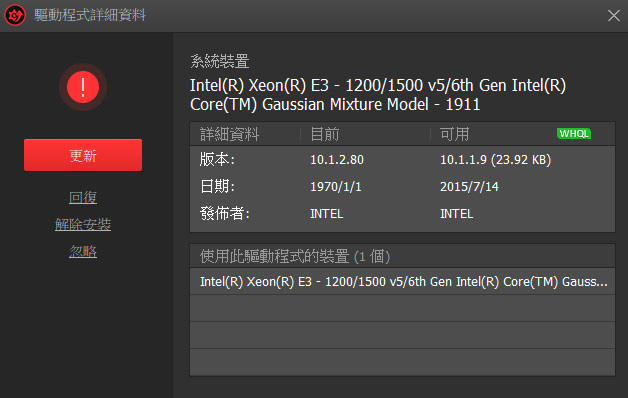
Task: Click the device name heading text
Action: (x=378, y=95)
